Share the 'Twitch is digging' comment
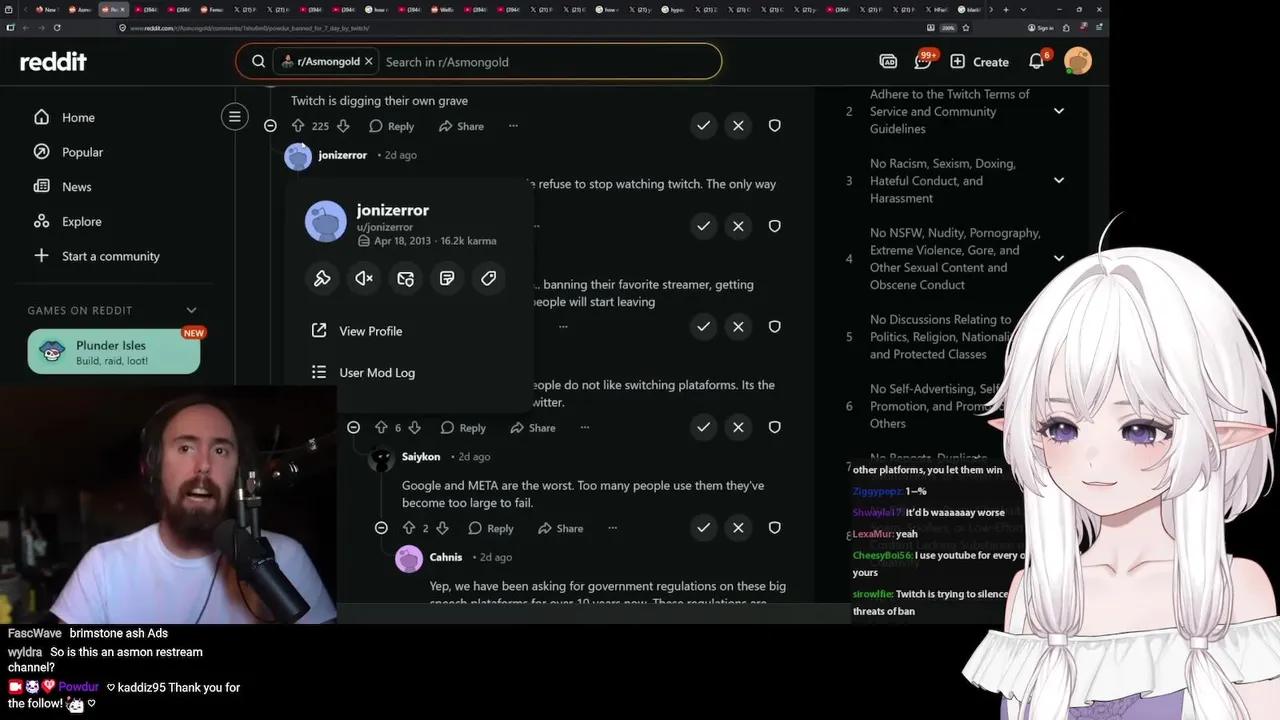Screen dimensions: 1280x720 [x=460, y=126]
